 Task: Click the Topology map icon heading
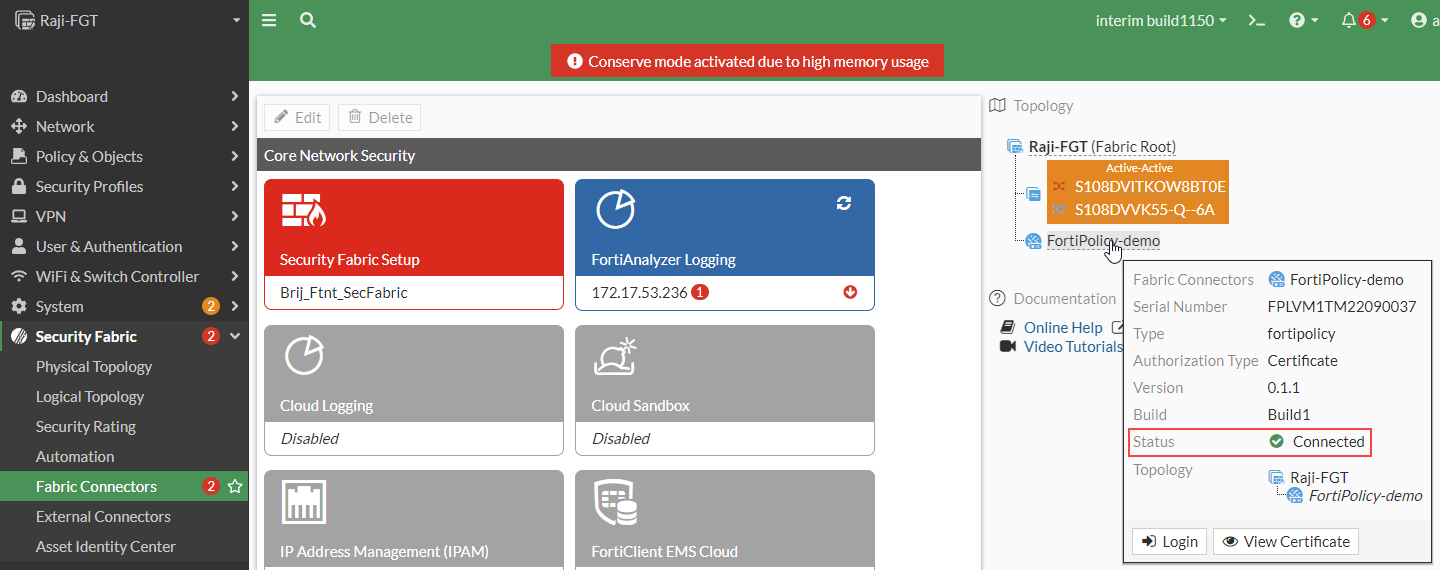pyautogui.click(x=997, y=105)
